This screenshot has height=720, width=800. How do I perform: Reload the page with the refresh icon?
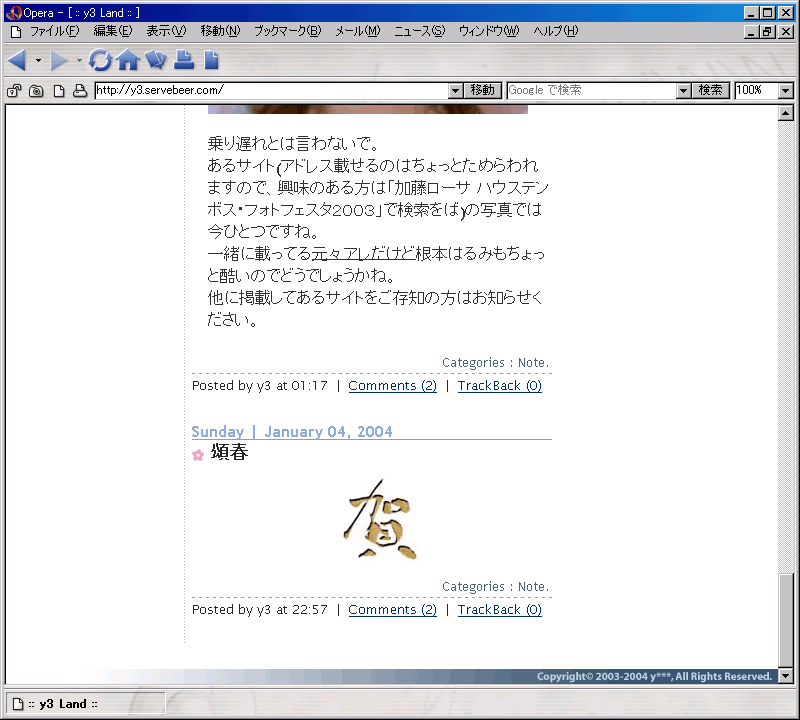(x=100, y=60)
